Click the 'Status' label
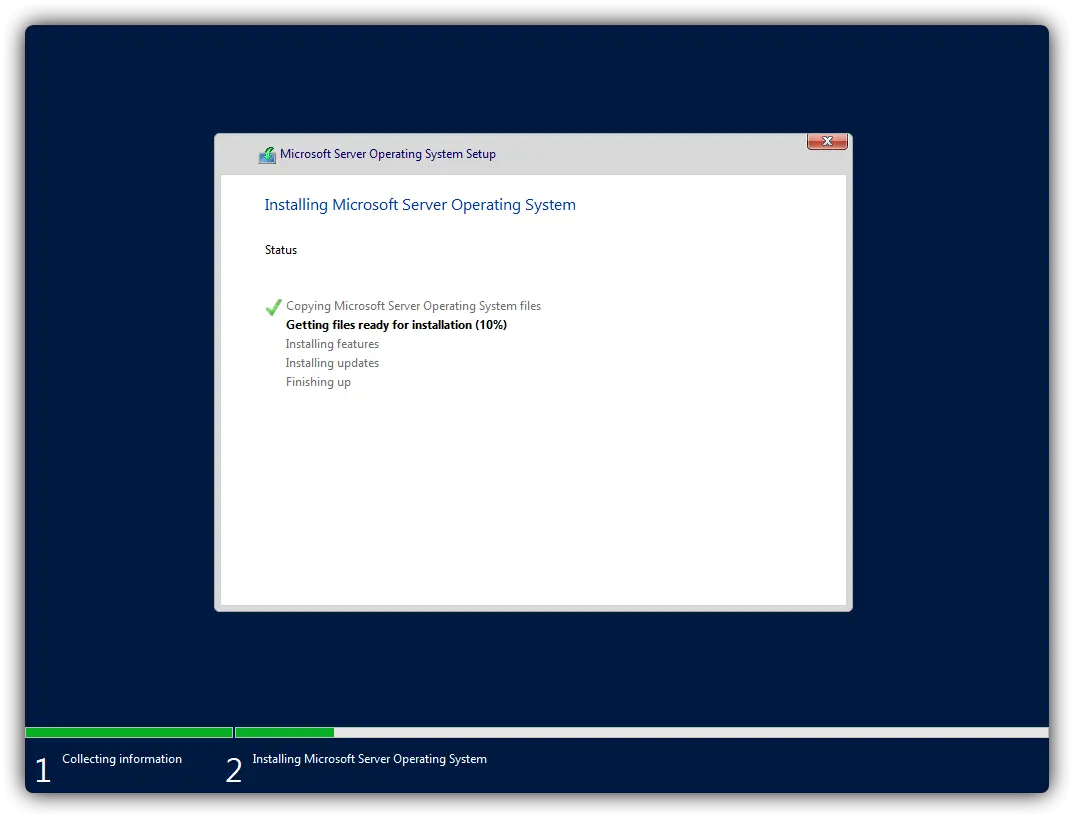 [x=281, y=250]
